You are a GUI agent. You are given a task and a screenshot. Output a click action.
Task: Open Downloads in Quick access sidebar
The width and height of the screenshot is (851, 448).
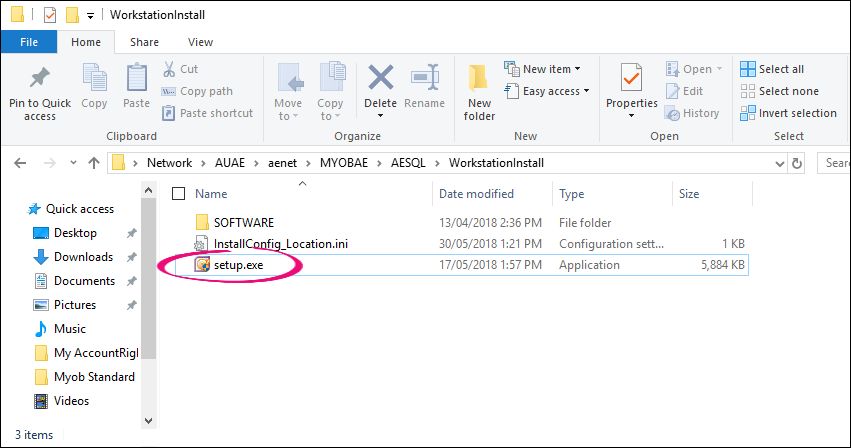83,257
